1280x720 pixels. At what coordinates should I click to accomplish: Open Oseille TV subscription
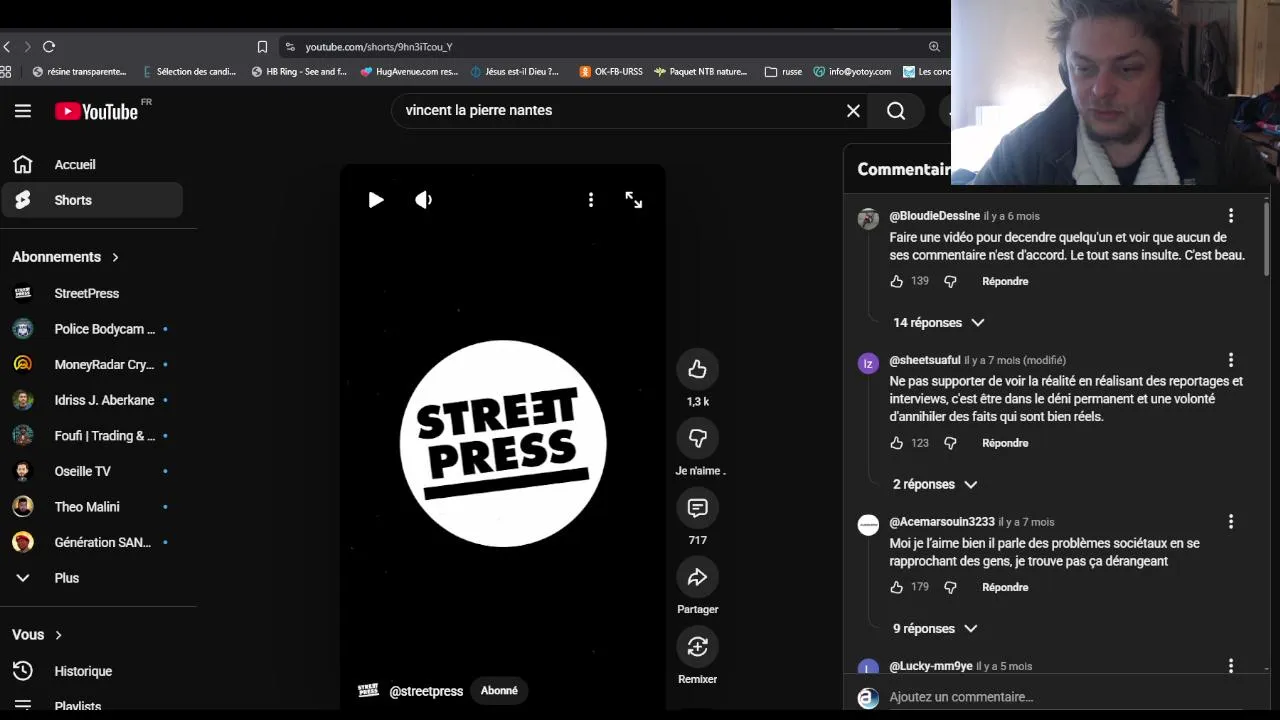[92, 471]
